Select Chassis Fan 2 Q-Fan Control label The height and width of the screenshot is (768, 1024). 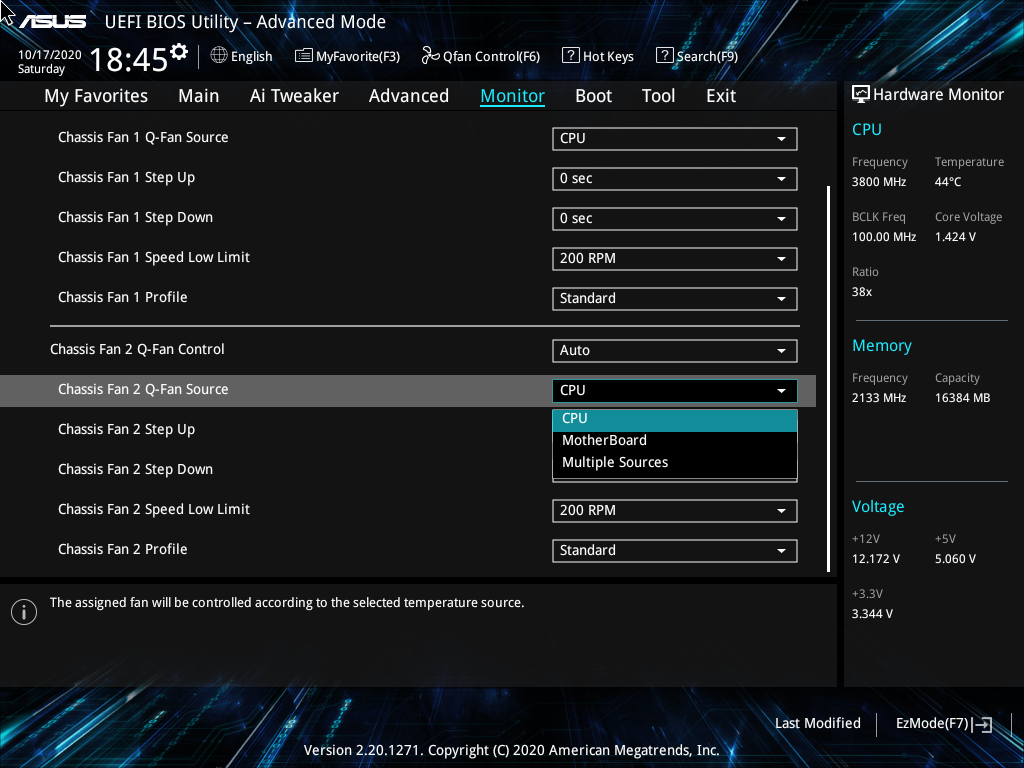click(x=137, y=350)
